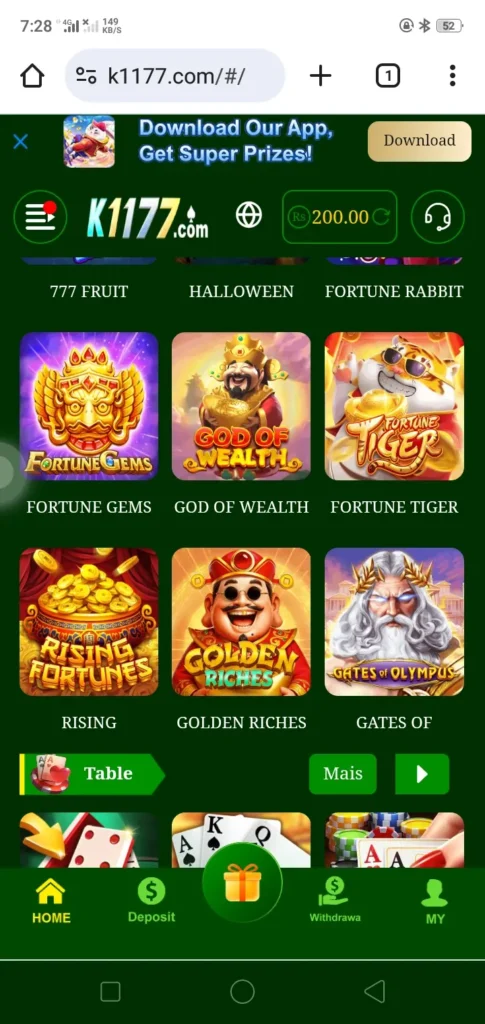Image resolution: width=485 pixels, height=1024 pixels.
Task: Open browser home icon
Action: [32, 76]
